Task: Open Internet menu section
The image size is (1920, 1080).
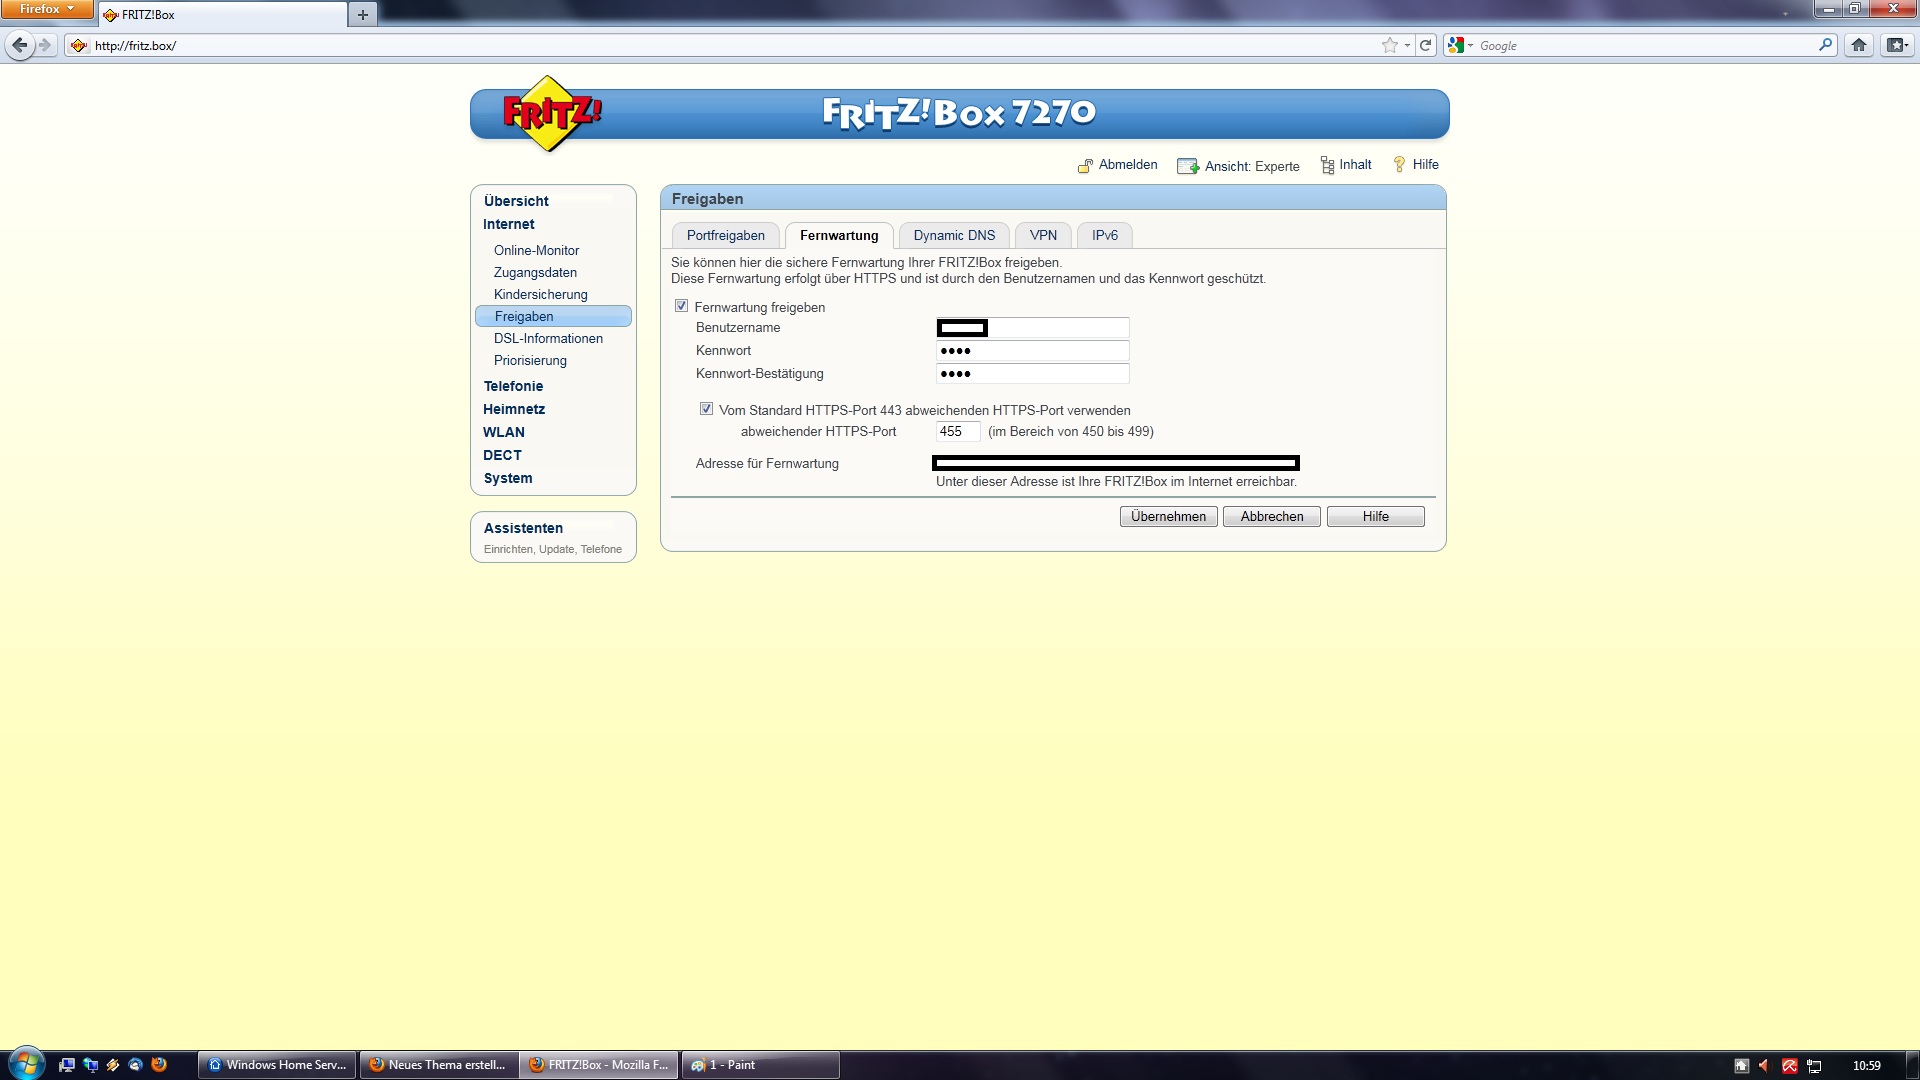Action: tap(508, 224)
